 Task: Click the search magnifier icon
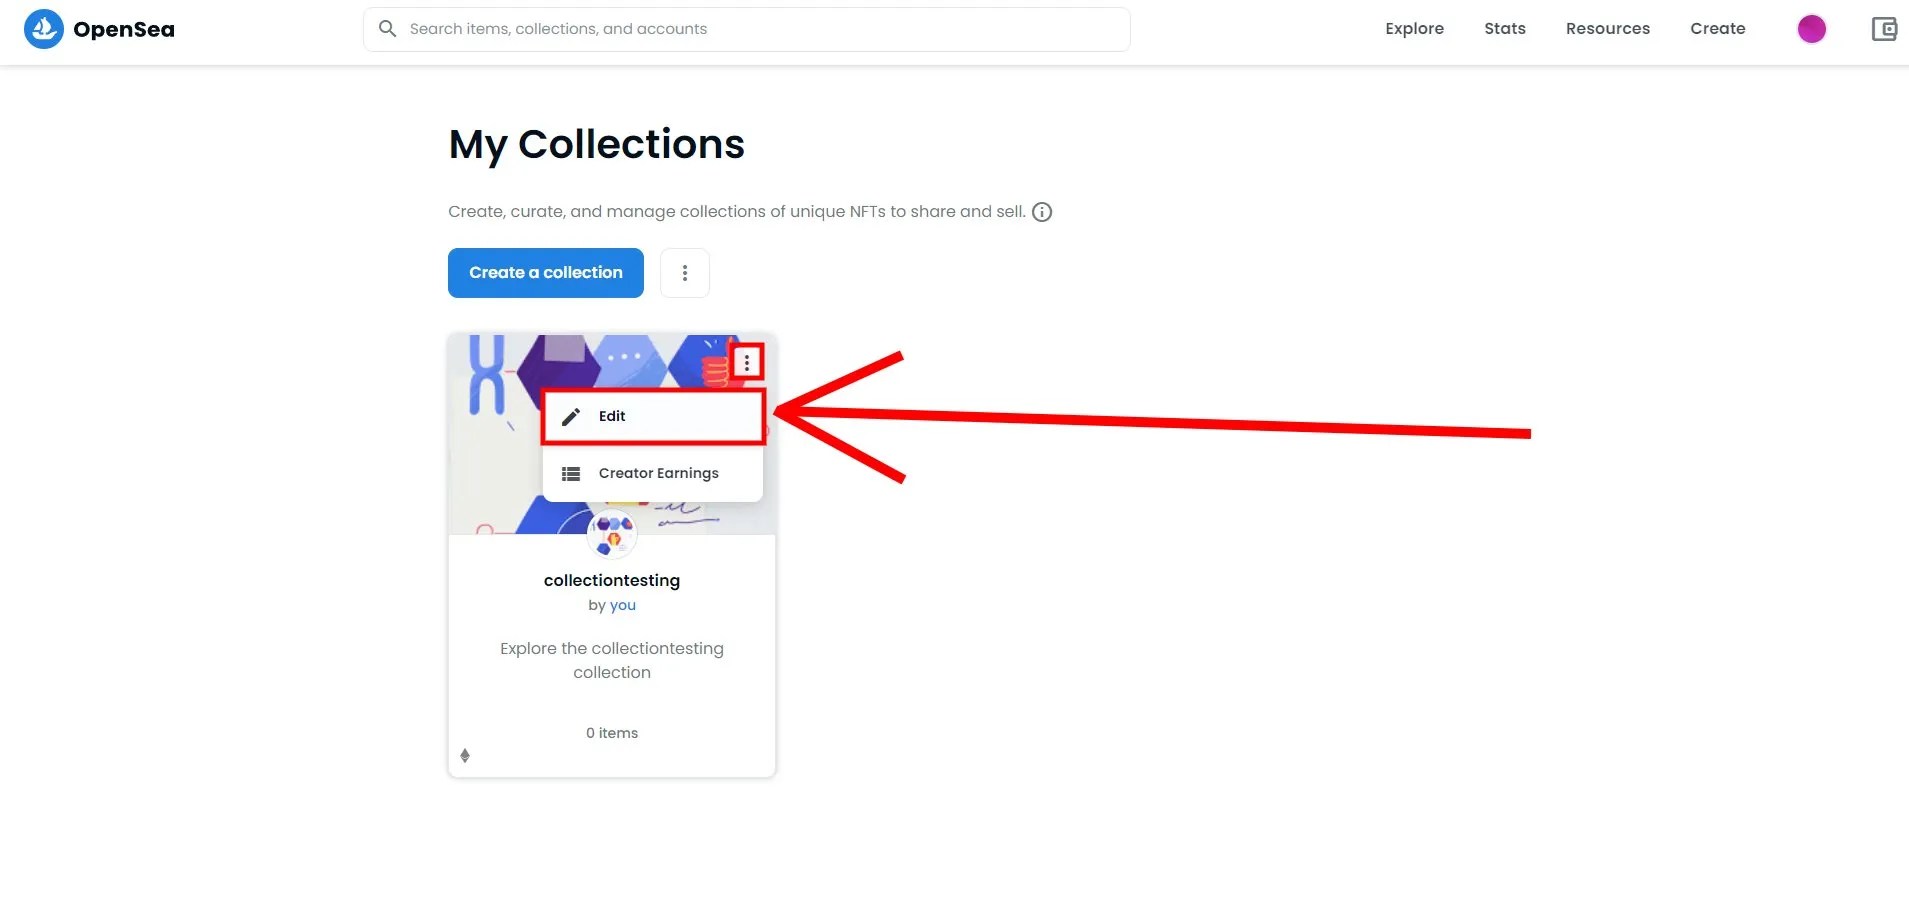387,29
